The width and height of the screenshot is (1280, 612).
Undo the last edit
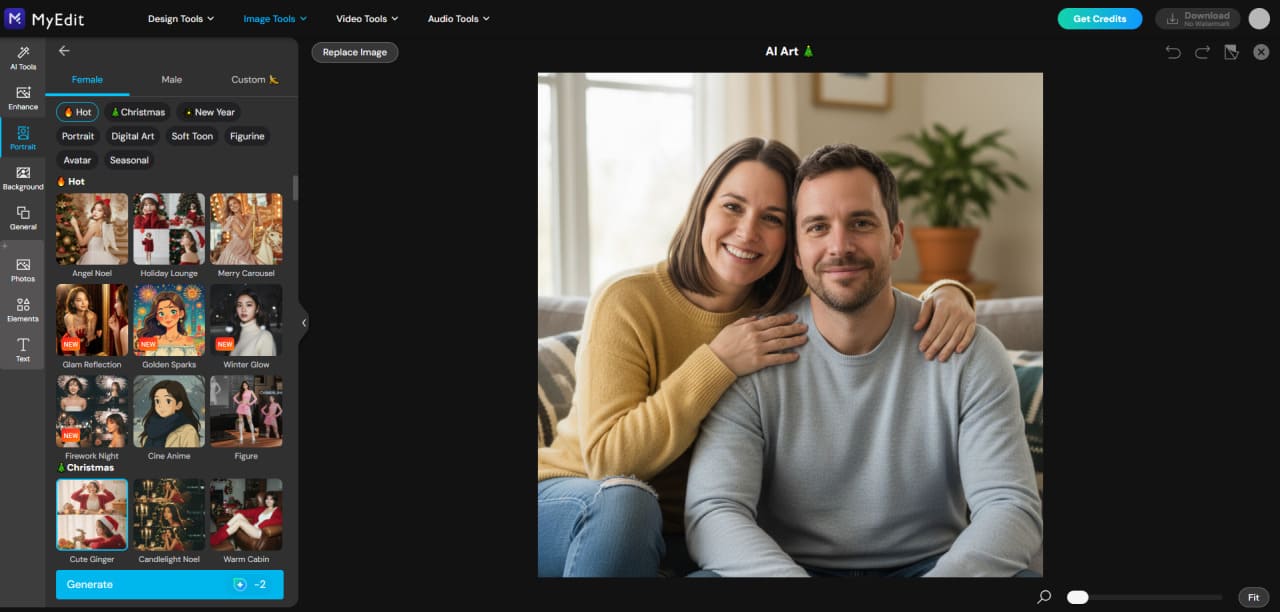1172,51
